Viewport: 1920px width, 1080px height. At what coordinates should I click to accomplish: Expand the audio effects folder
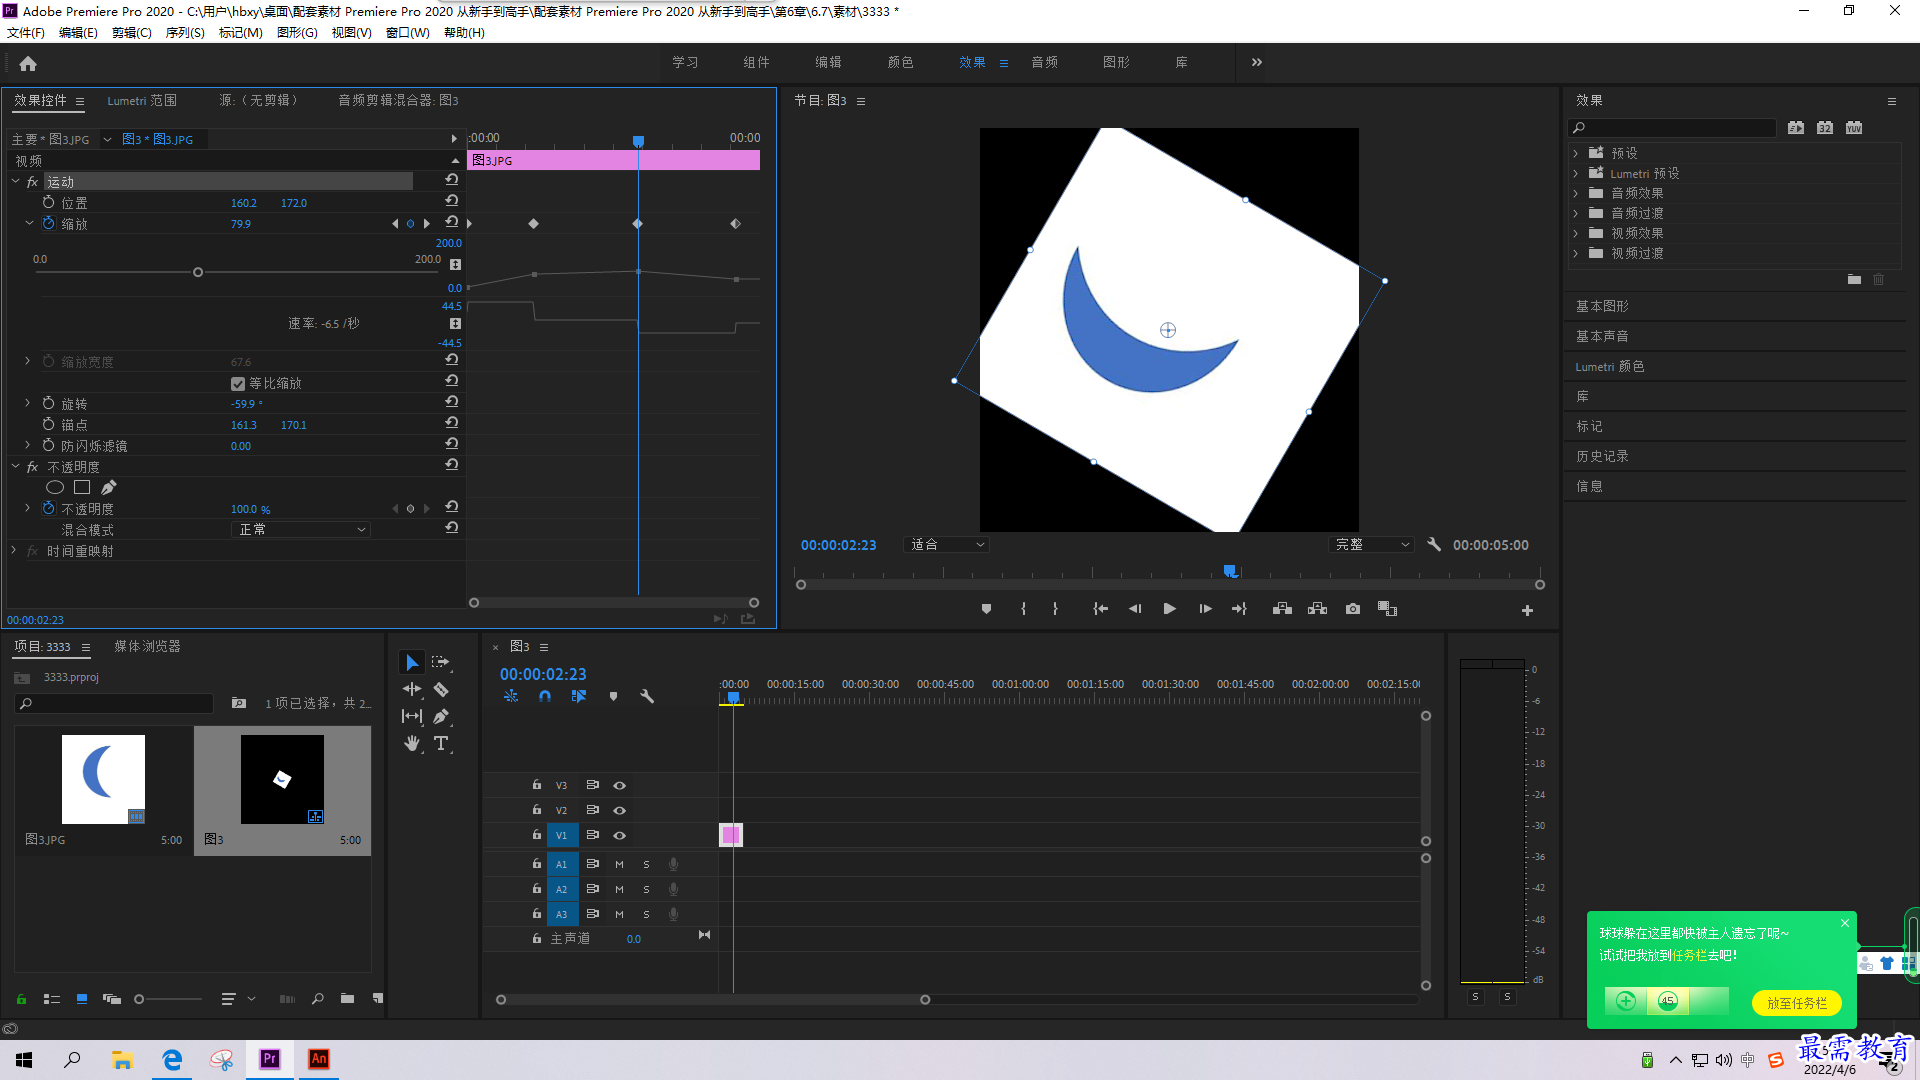click(x=1576, y=193)
